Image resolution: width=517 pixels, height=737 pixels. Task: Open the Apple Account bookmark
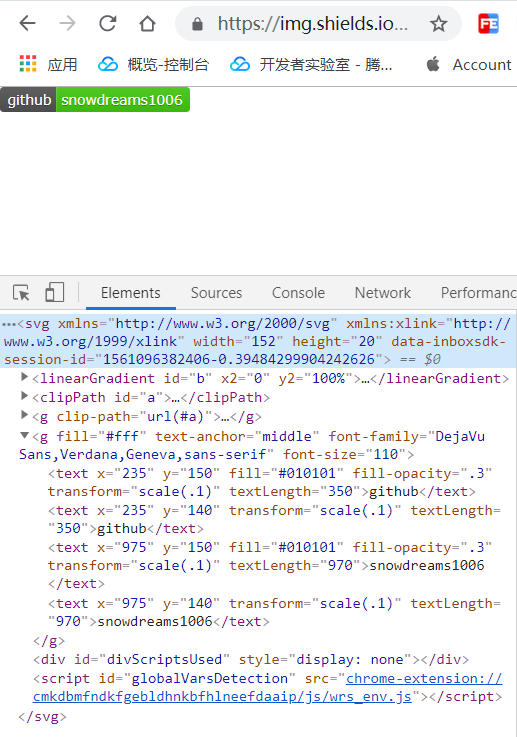[469, 64]
